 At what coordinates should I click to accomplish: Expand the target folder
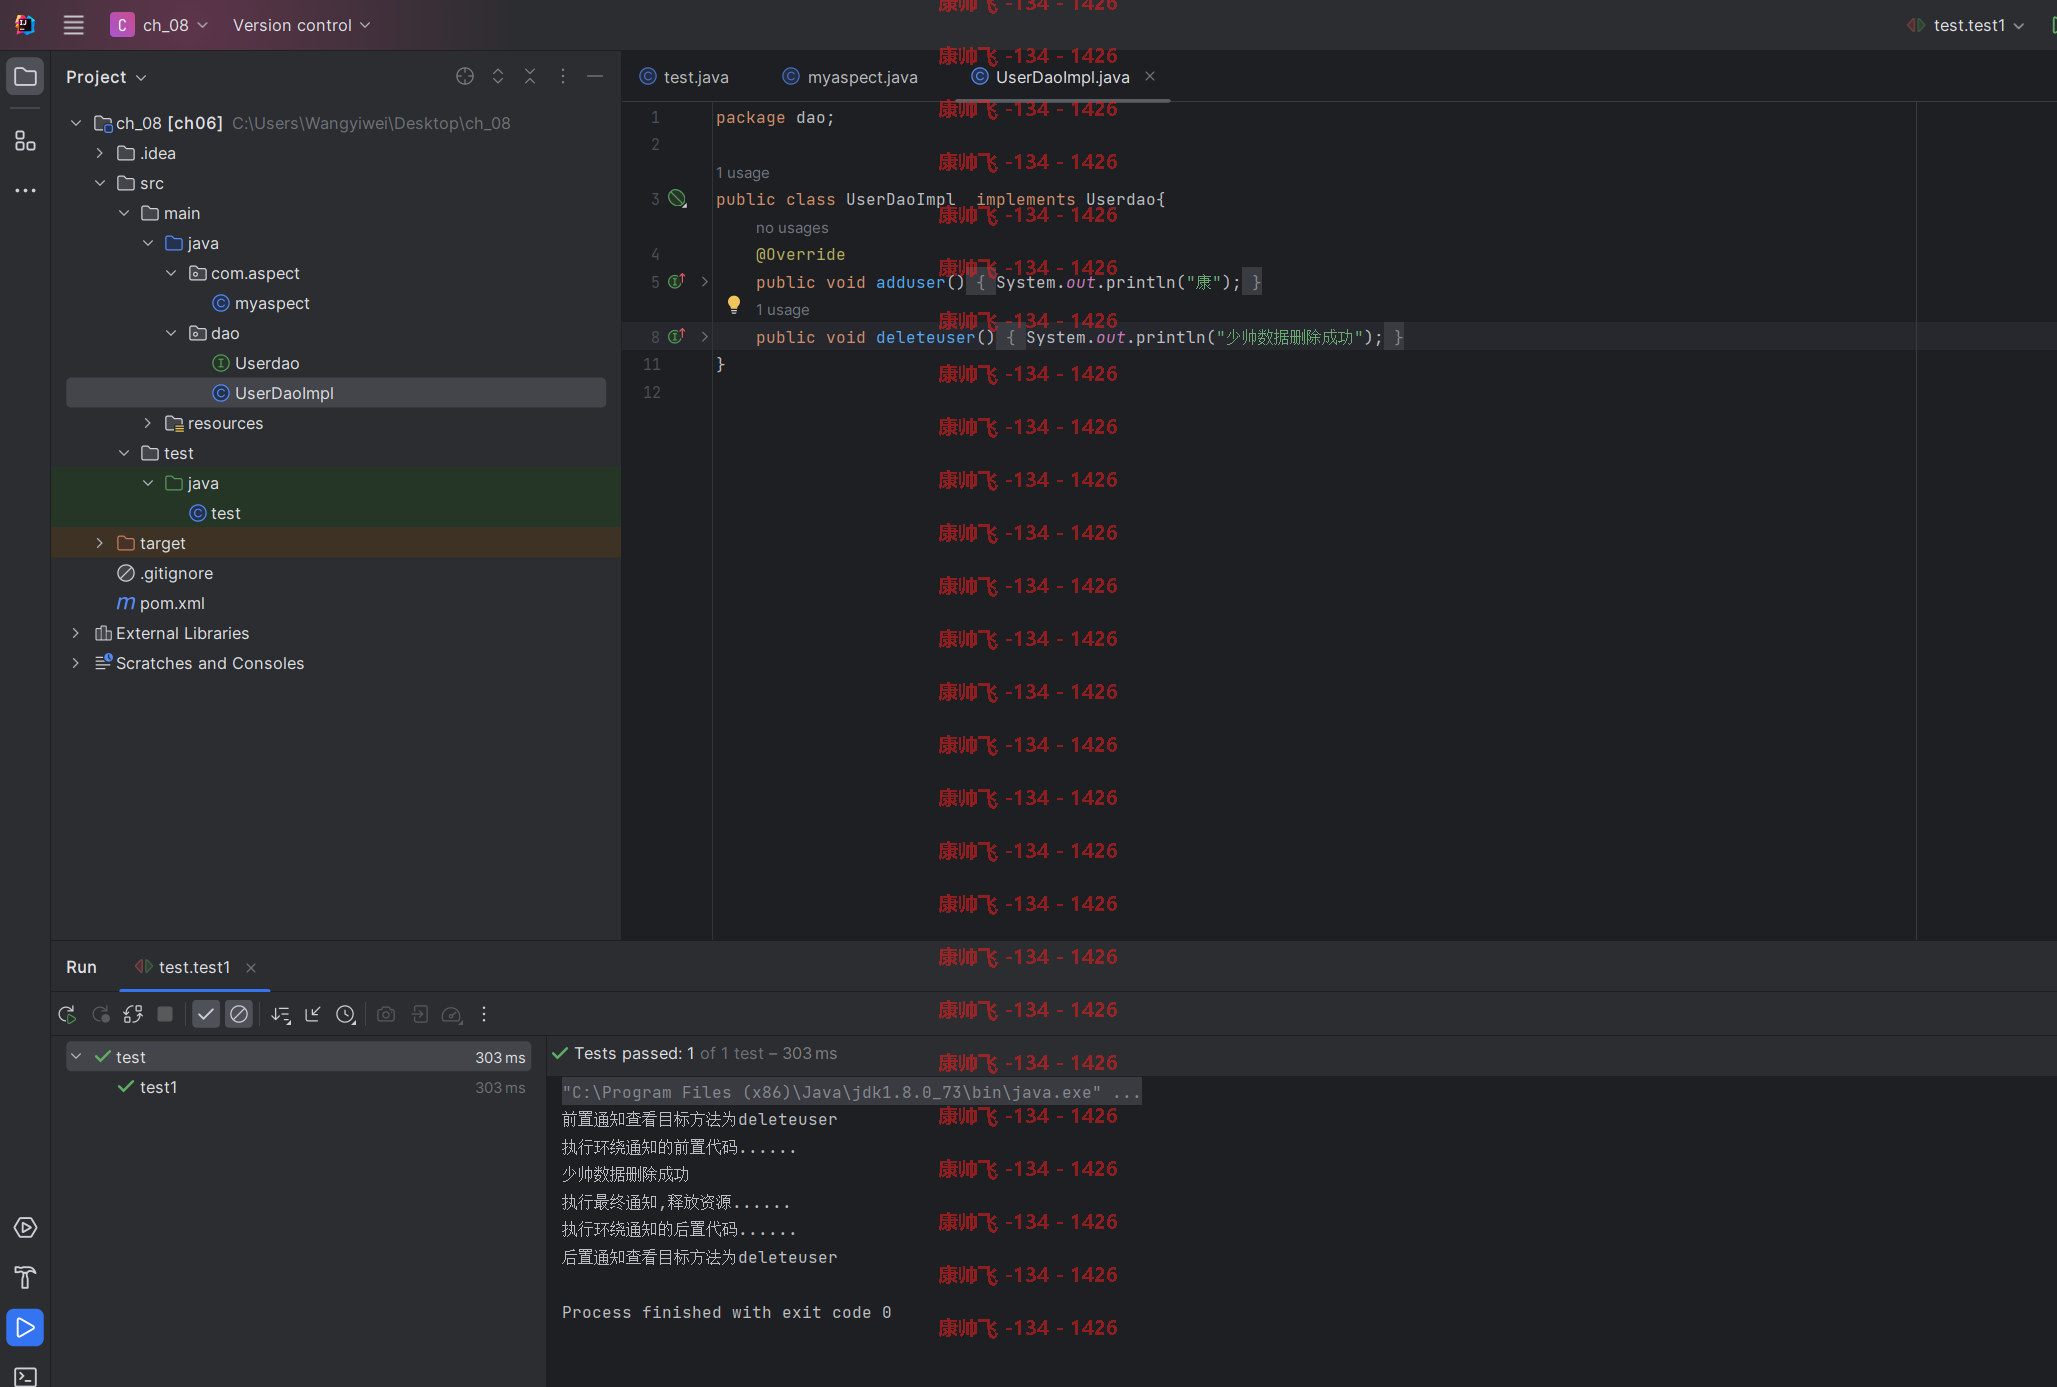(100, 543)
